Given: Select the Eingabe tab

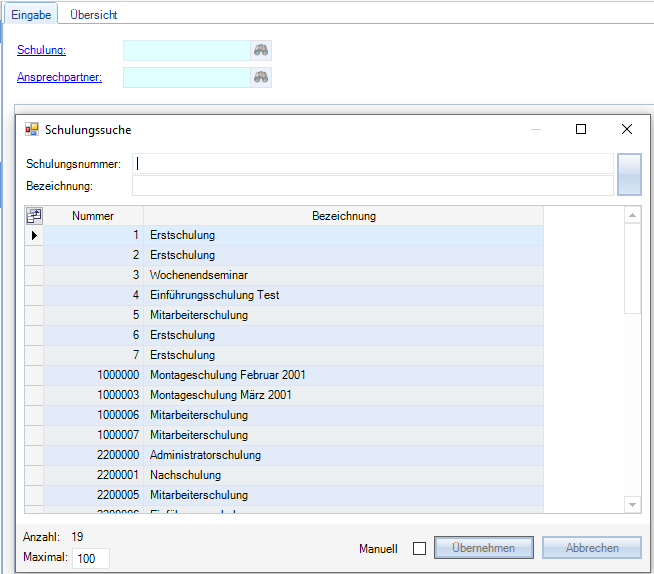Looking at the screenshot, I should click(x=30, y=15).
